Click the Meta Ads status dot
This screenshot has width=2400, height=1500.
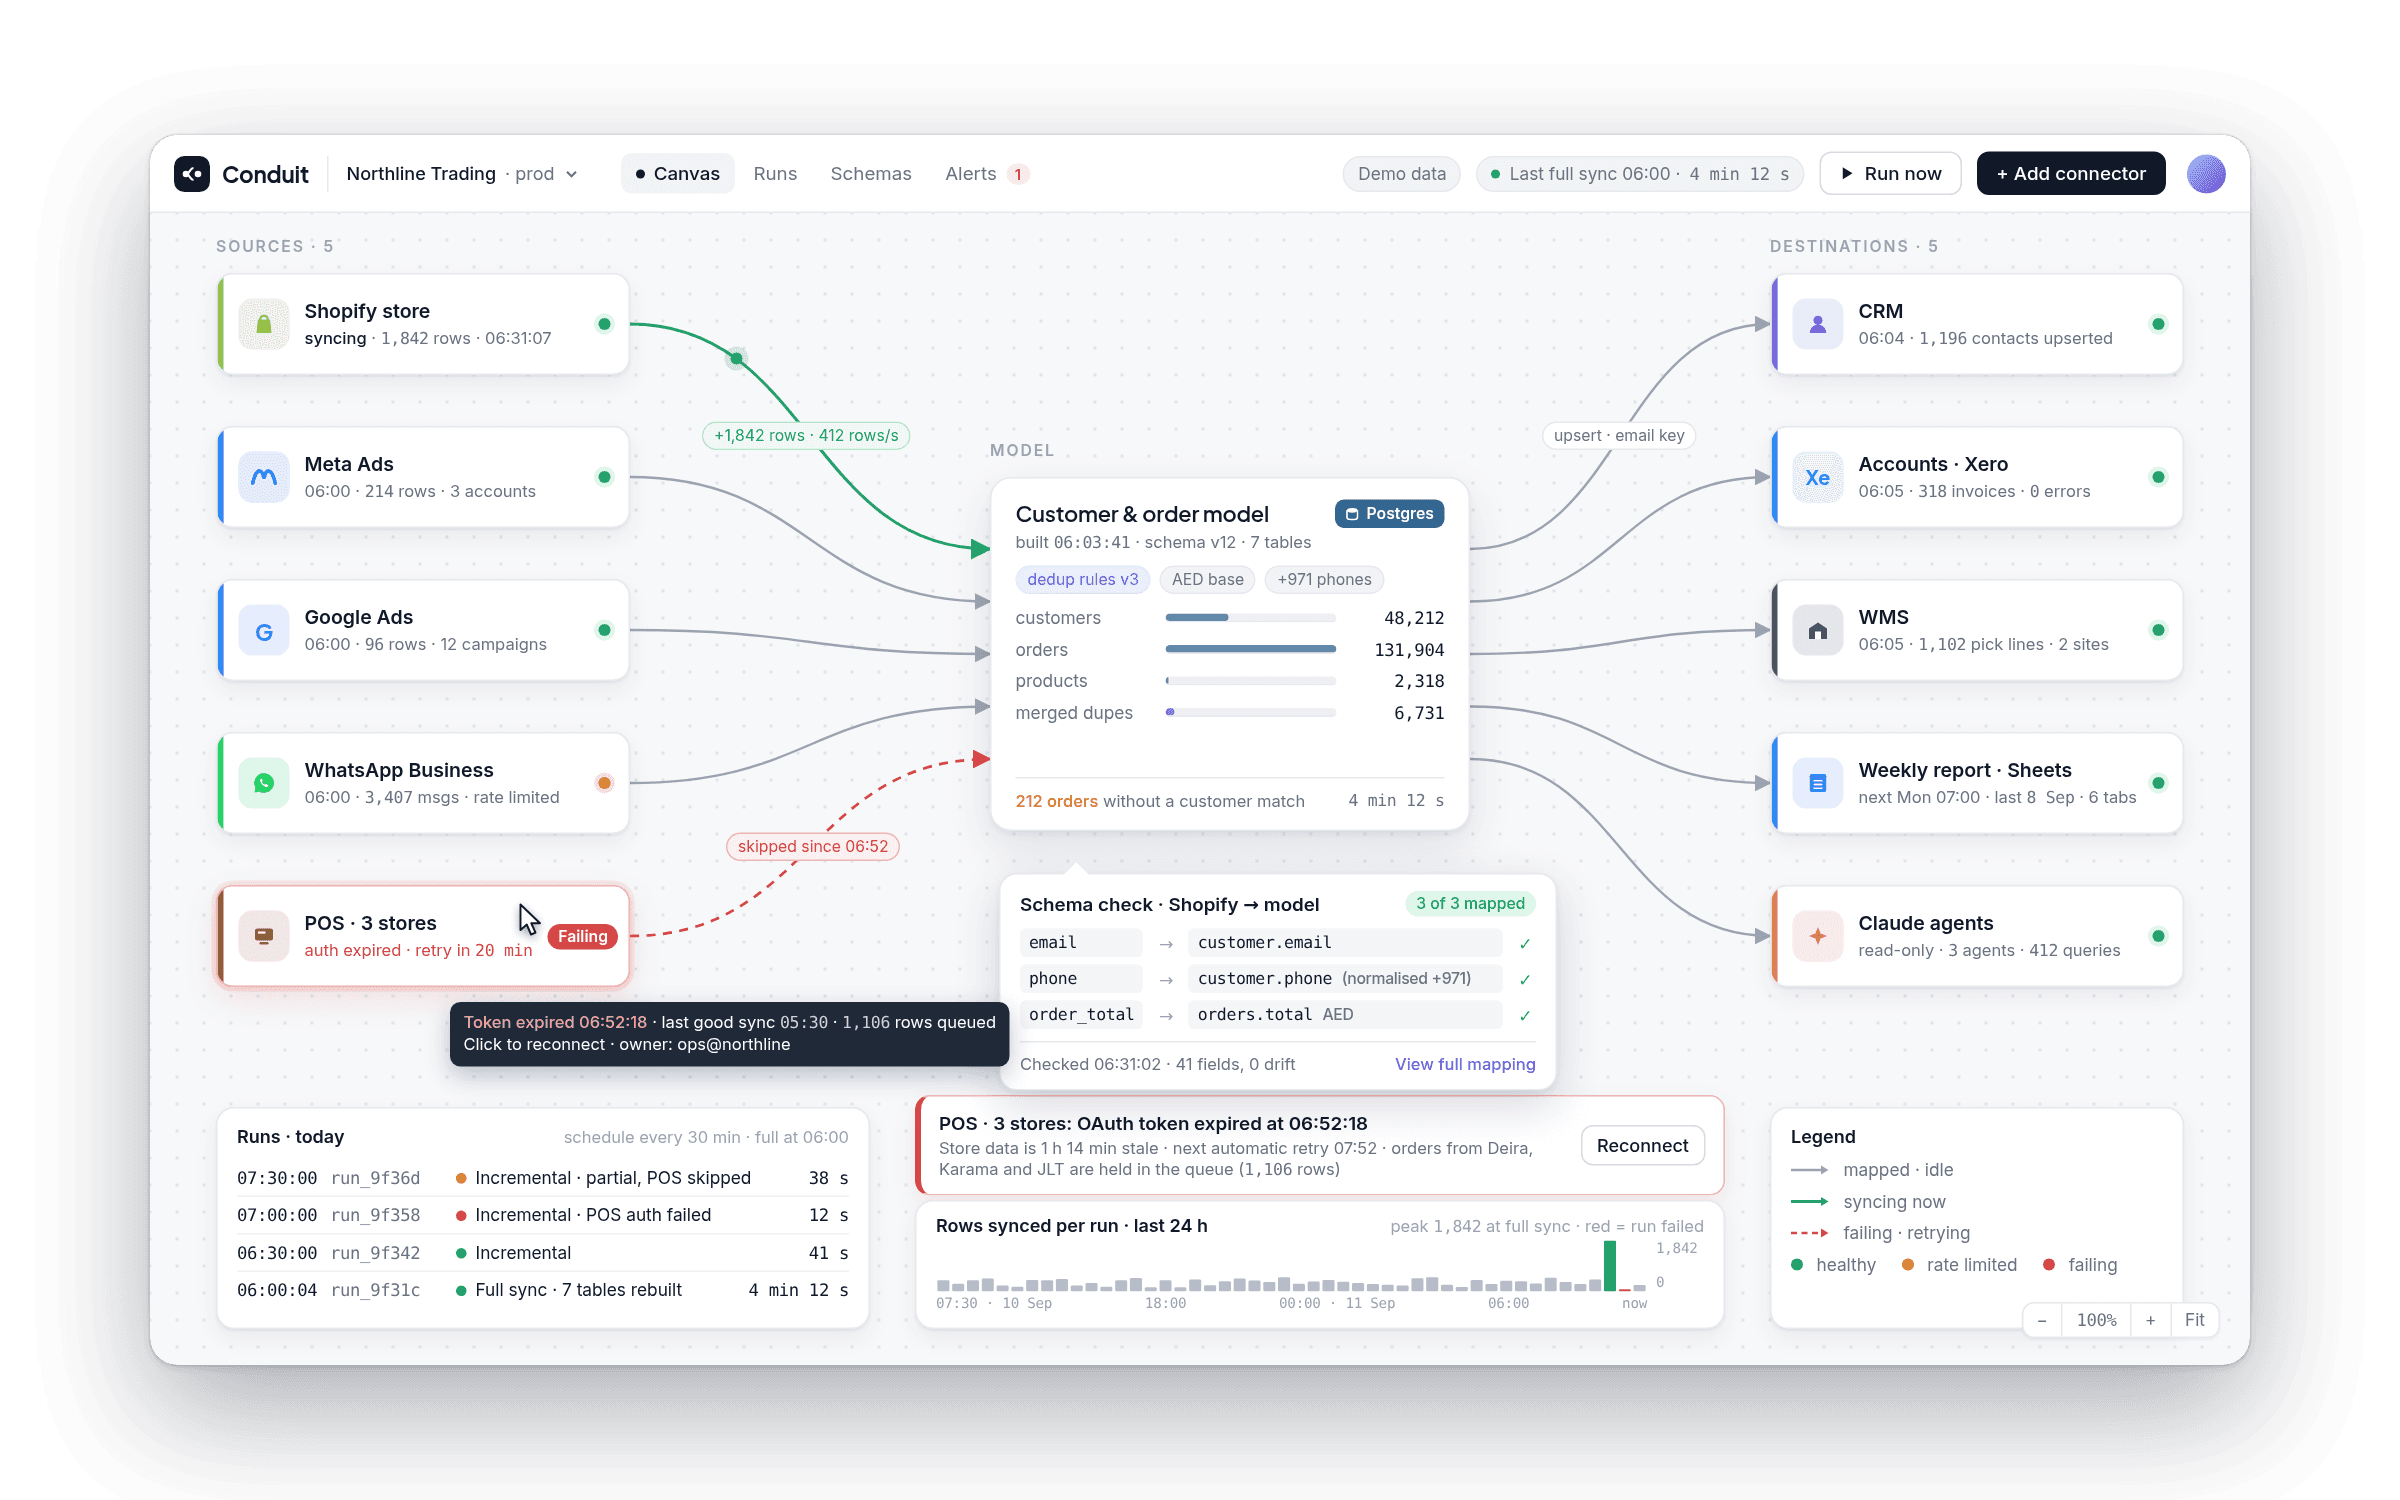604,477
